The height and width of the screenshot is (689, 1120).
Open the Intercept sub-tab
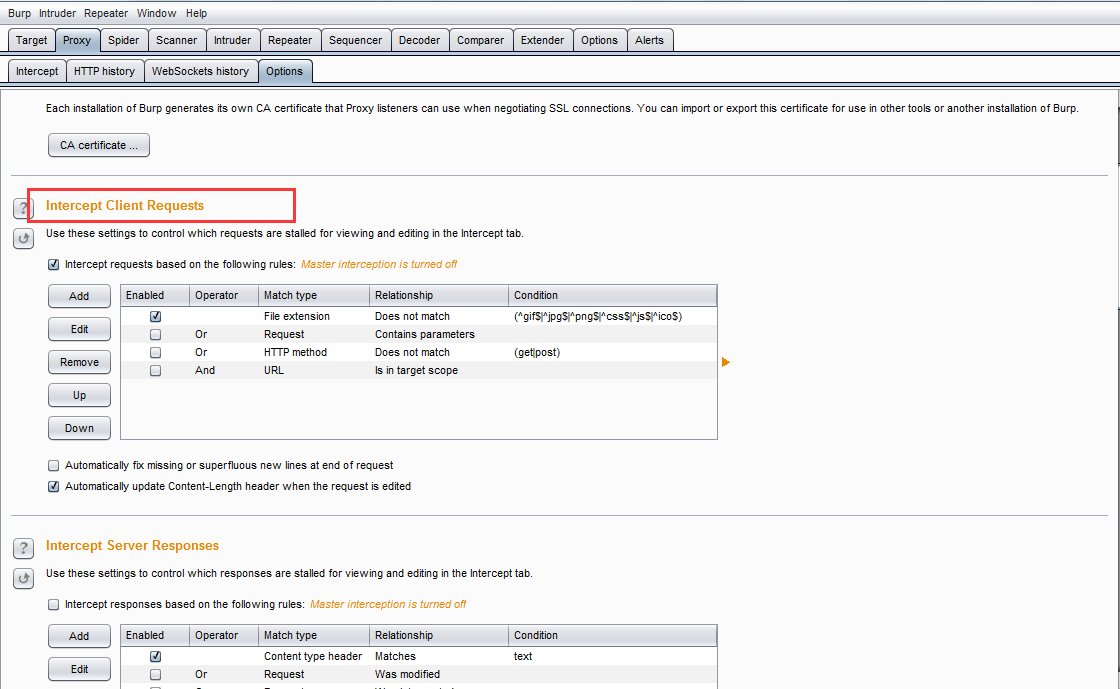(37, 71)
